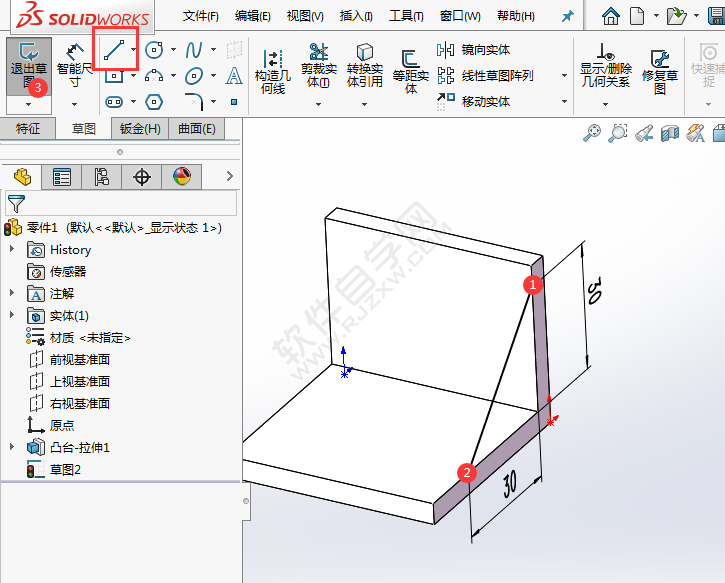725x583 pixels.
Task: Open the PropertyManager tab
Action: pyautogui.click(x=61, y=177)
